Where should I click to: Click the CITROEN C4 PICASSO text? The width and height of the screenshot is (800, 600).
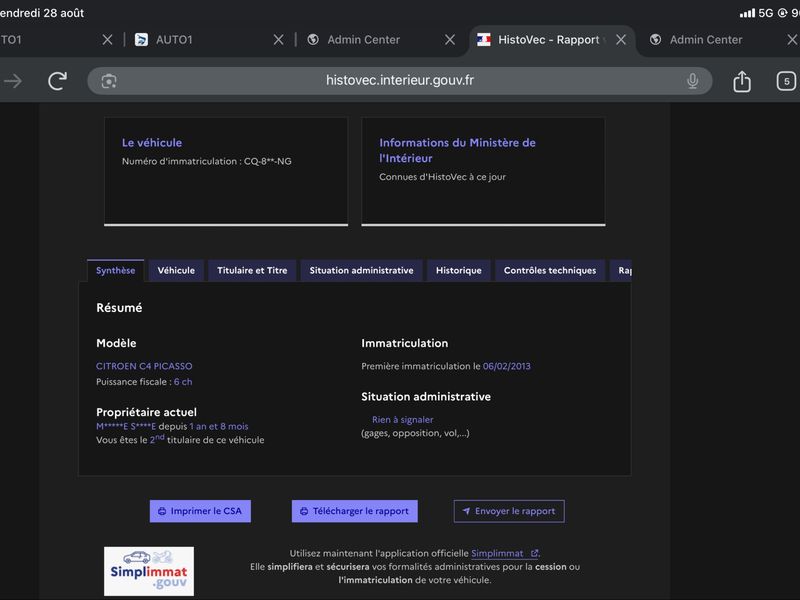[144, 366]
